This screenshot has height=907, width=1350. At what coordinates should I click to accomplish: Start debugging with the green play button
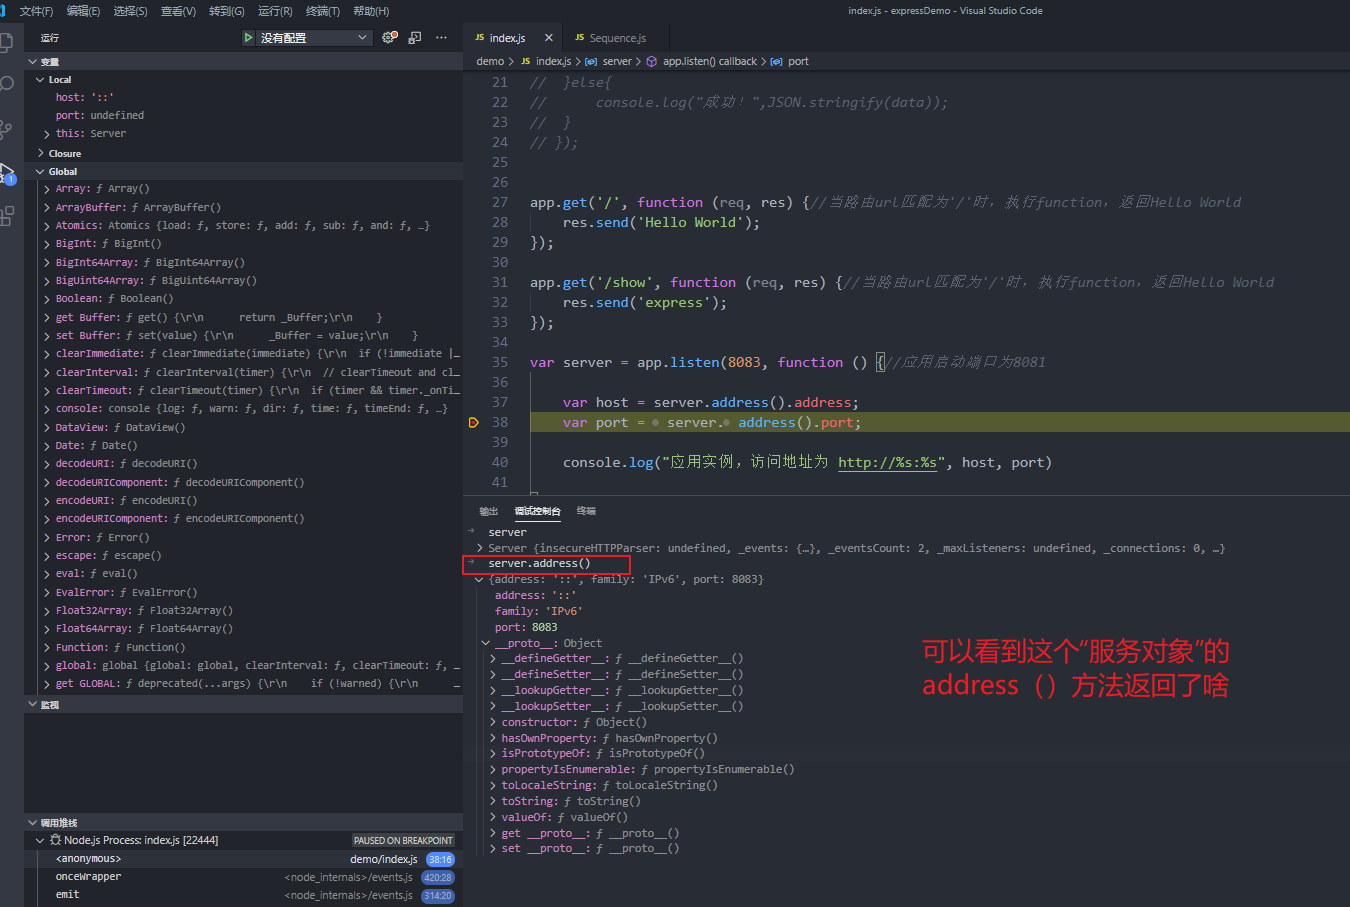click(248, 38)
